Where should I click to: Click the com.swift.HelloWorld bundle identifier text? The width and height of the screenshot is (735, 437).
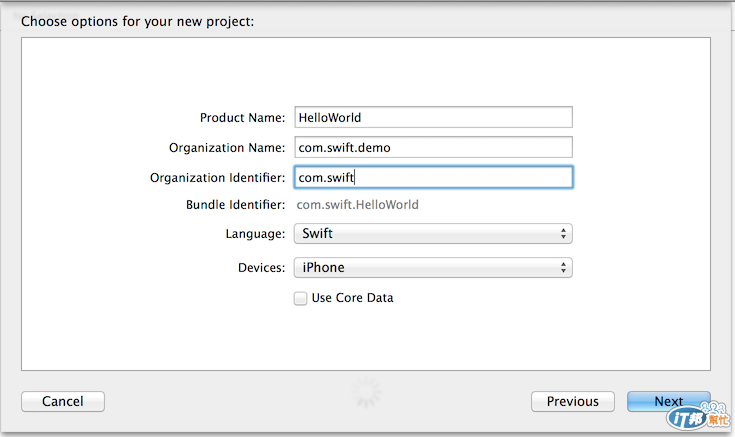358,205
